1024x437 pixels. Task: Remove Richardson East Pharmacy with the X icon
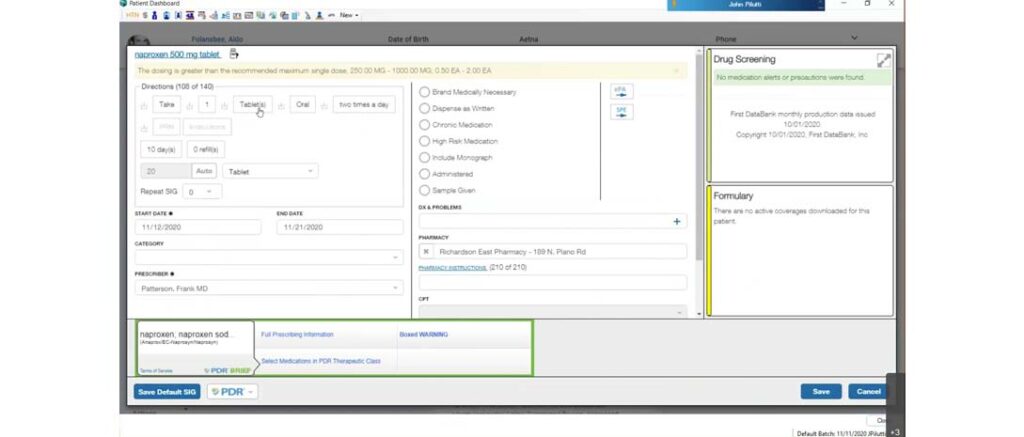[x=426, y=251]
